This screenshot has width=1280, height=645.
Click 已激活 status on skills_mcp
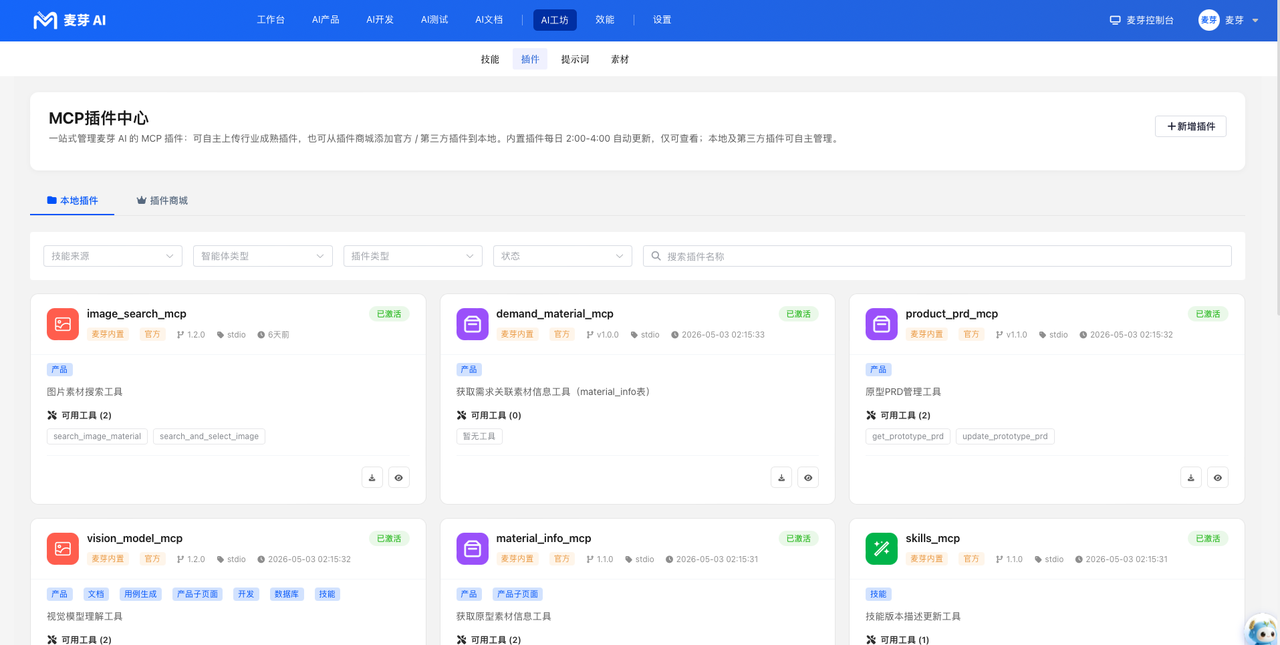[1208, 538]
